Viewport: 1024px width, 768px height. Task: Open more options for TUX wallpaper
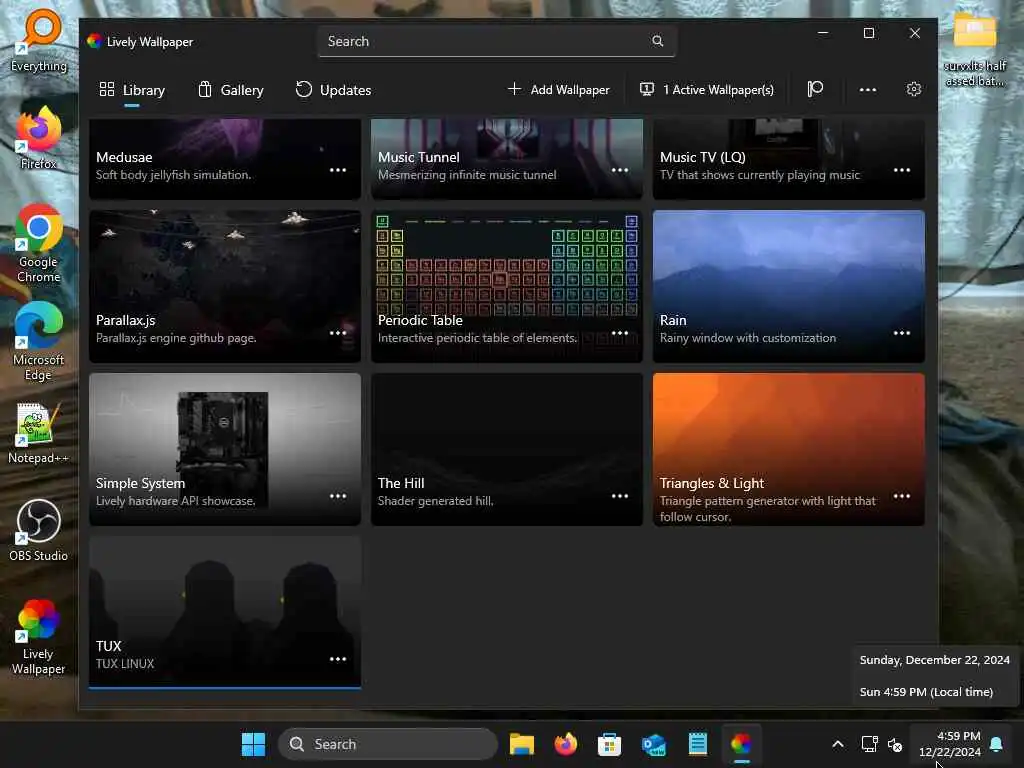[338, 659]
